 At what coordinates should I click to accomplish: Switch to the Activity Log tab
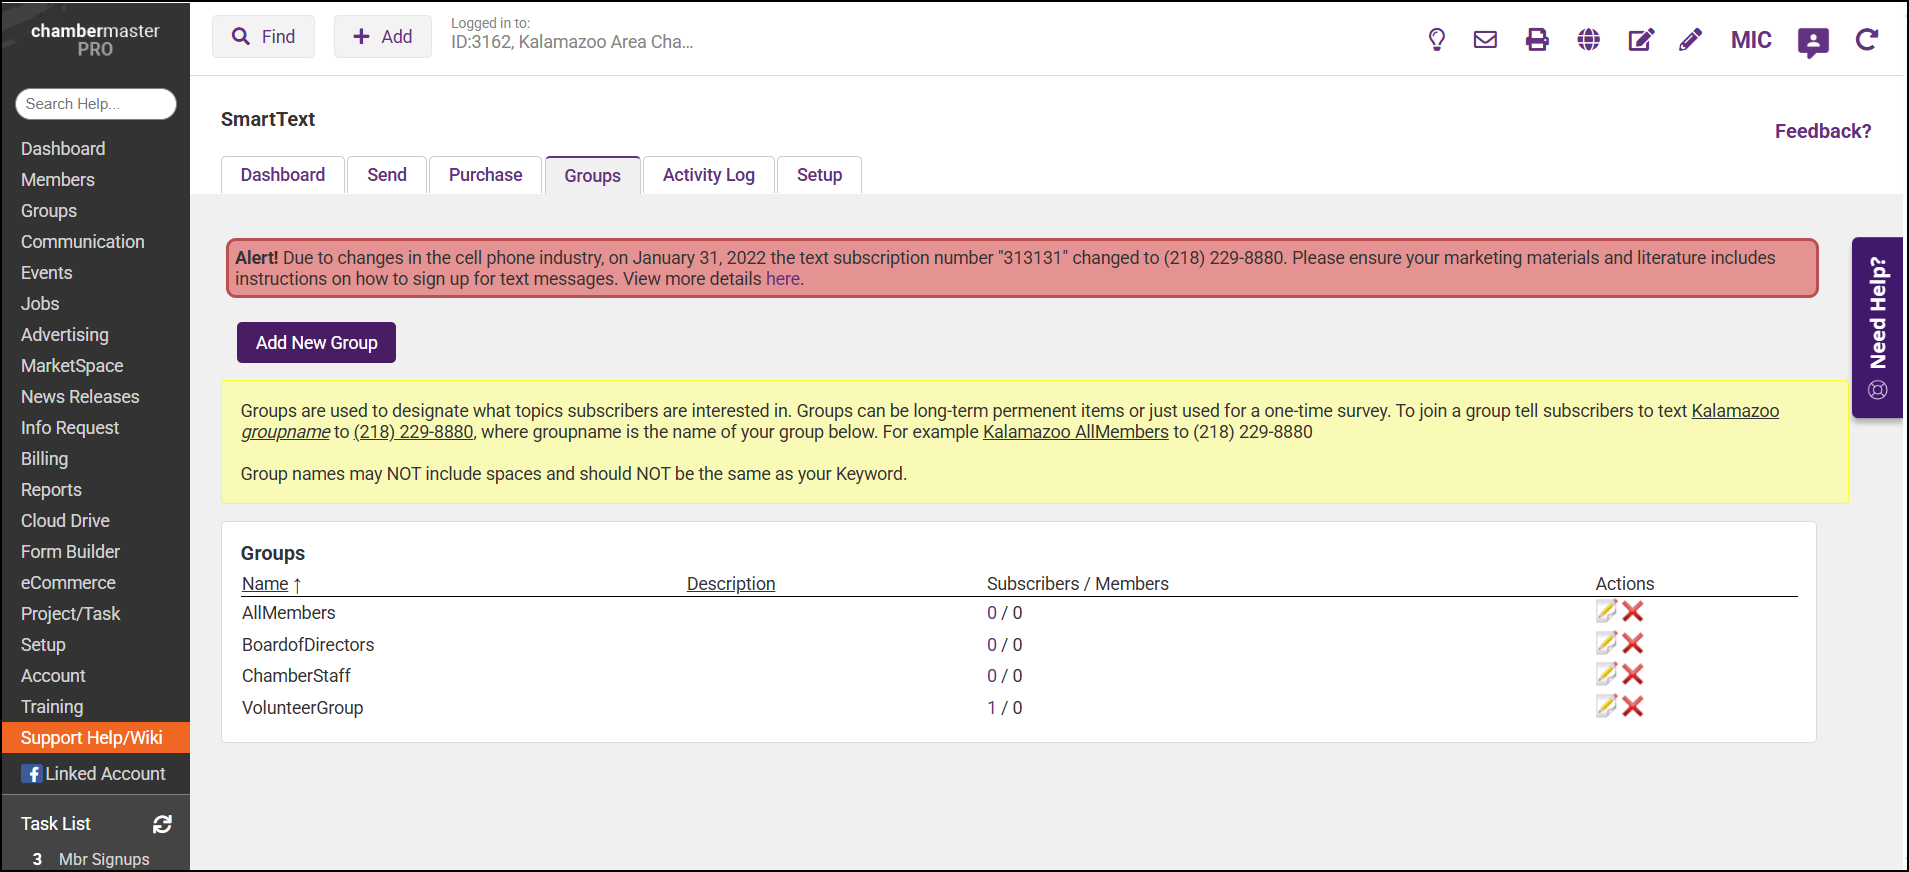pyautogui.click(x=708, y=175)
